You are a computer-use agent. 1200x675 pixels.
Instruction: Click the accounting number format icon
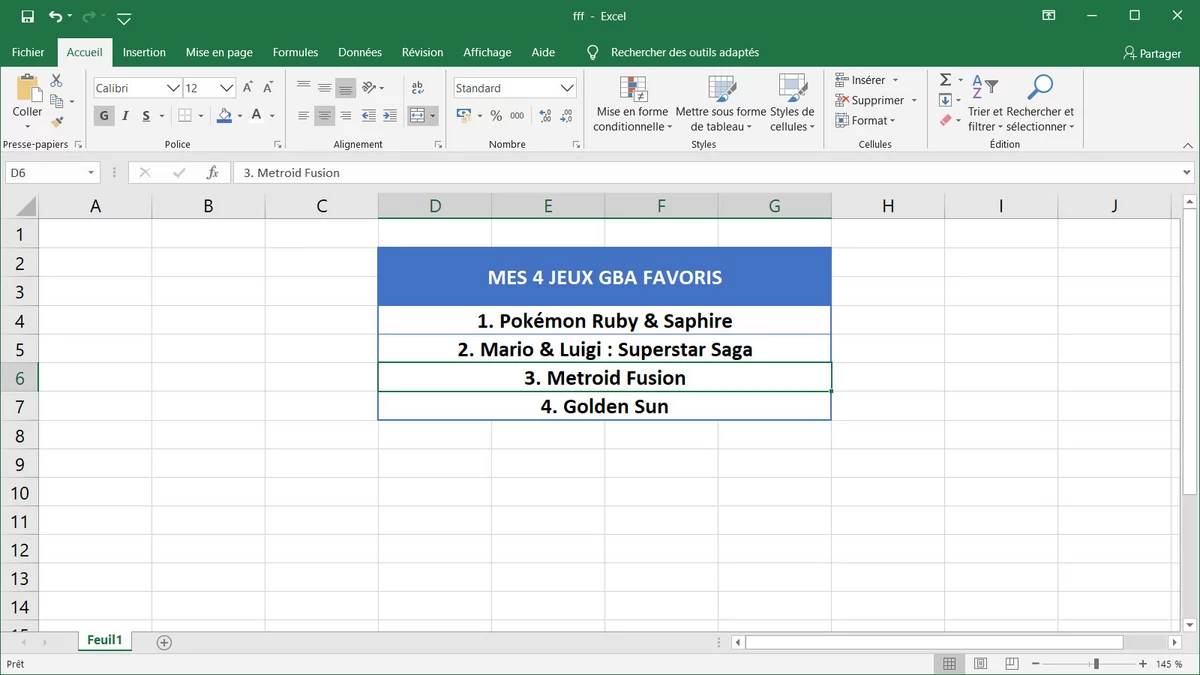pos(464,116)
